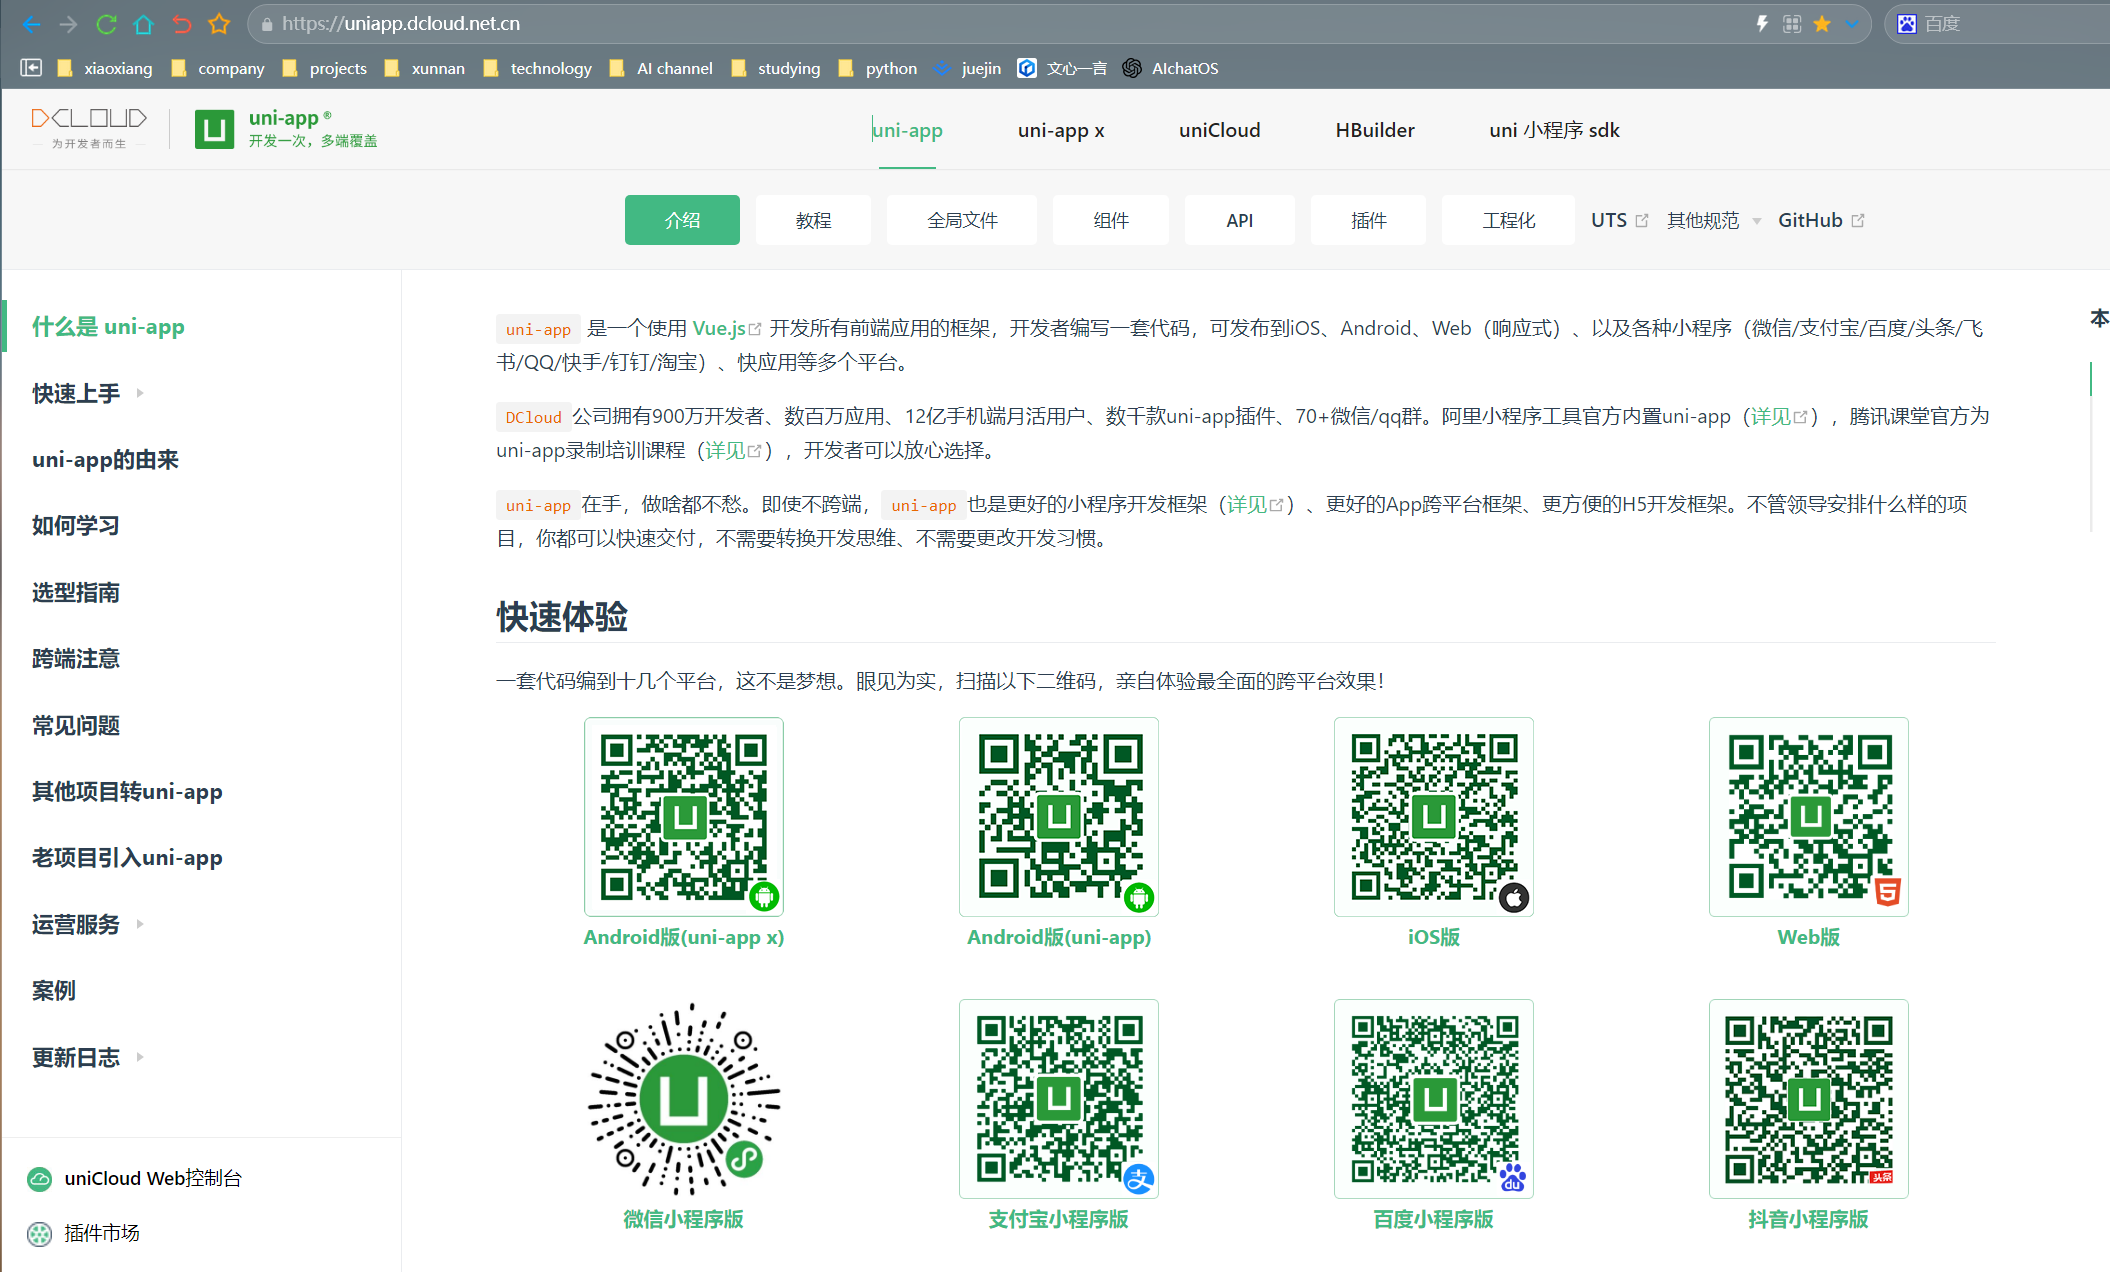Viewport: 2110px width, 1272px height.
Task: Expand the 其他规范 dropdown
Action: click(x=1713, y=220)
